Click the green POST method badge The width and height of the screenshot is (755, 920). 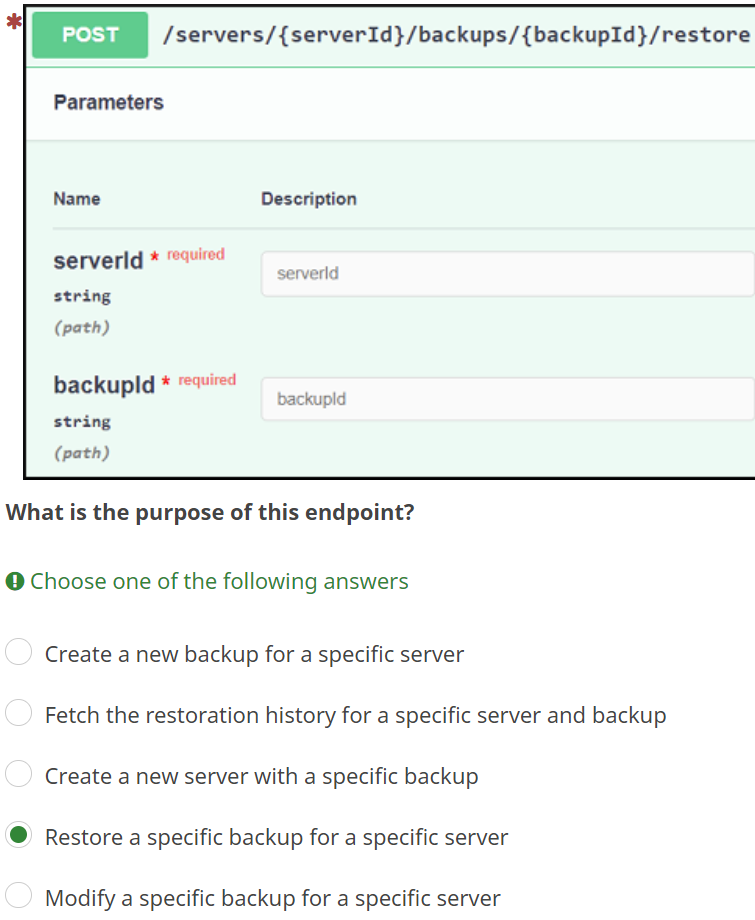[90, 35]
